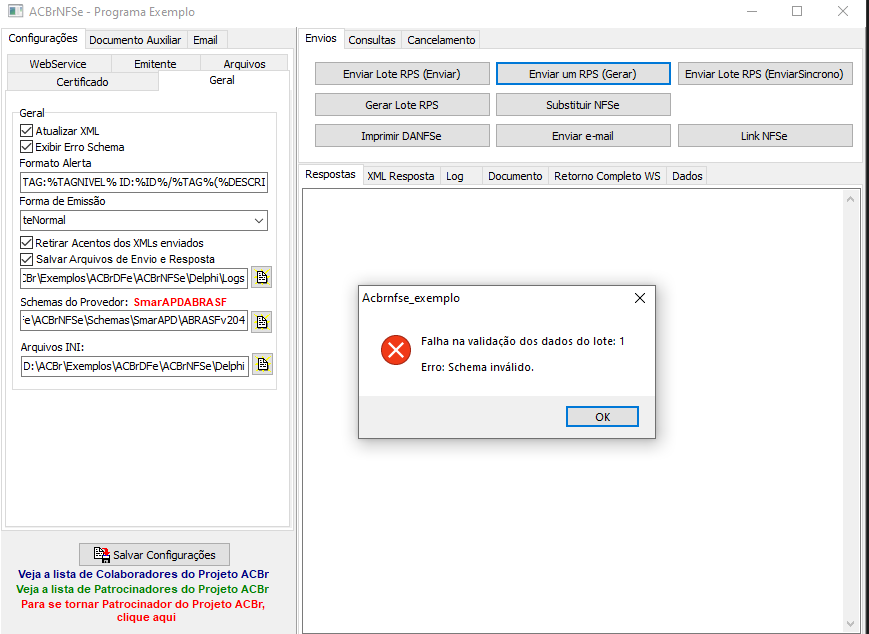Click 'Falha na validação dos dados do lote' text
Image resolution: width=869 pixels, height=634 pixels.
pyautogui.click(x=523, y=341)
